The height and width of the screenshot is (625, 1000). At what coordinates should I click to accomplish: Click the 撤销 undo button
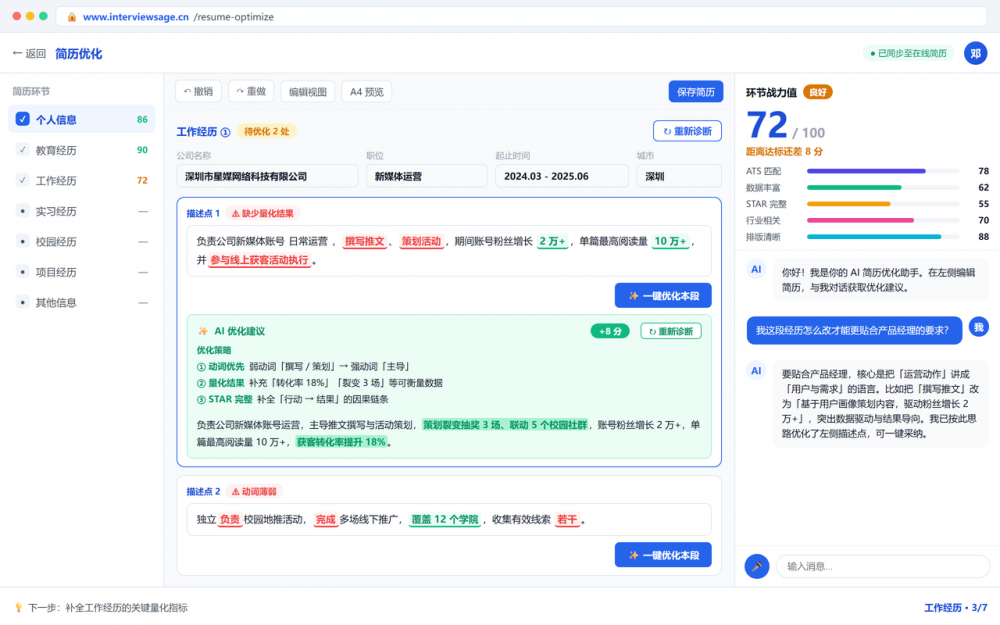198,91
